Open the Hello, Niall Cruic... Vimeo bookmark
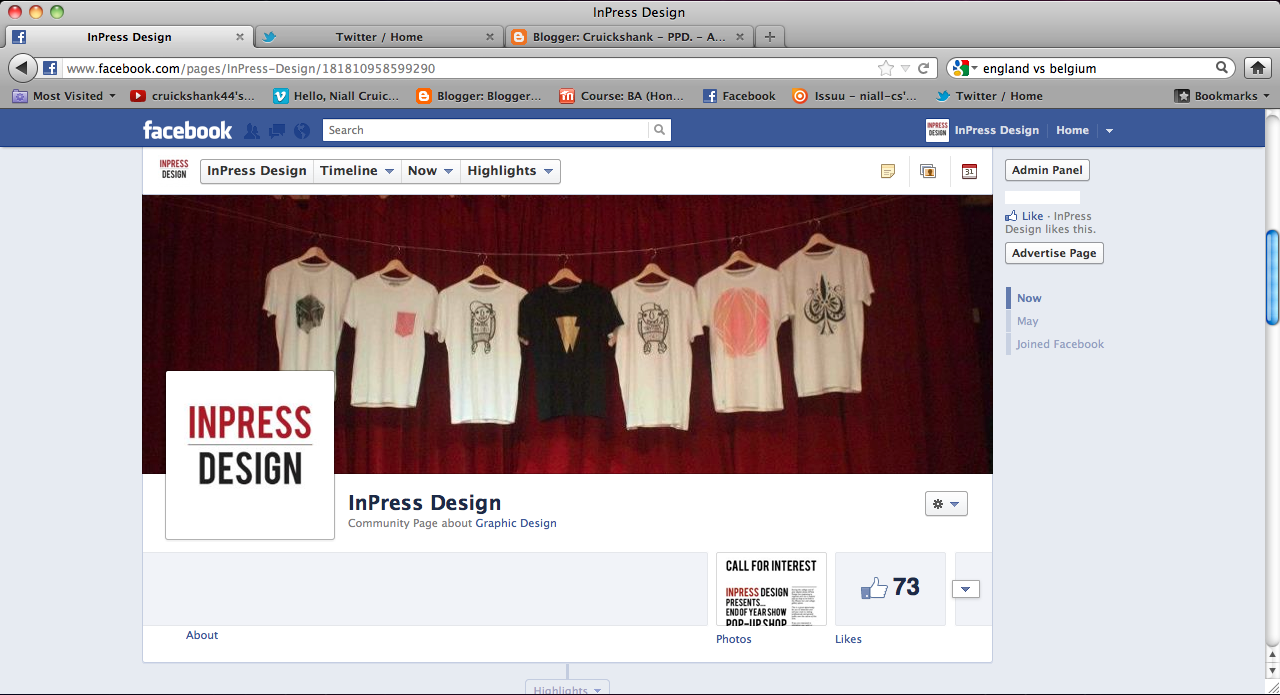Viewport: 1280px width, 695px height. (x=336, y=96)
